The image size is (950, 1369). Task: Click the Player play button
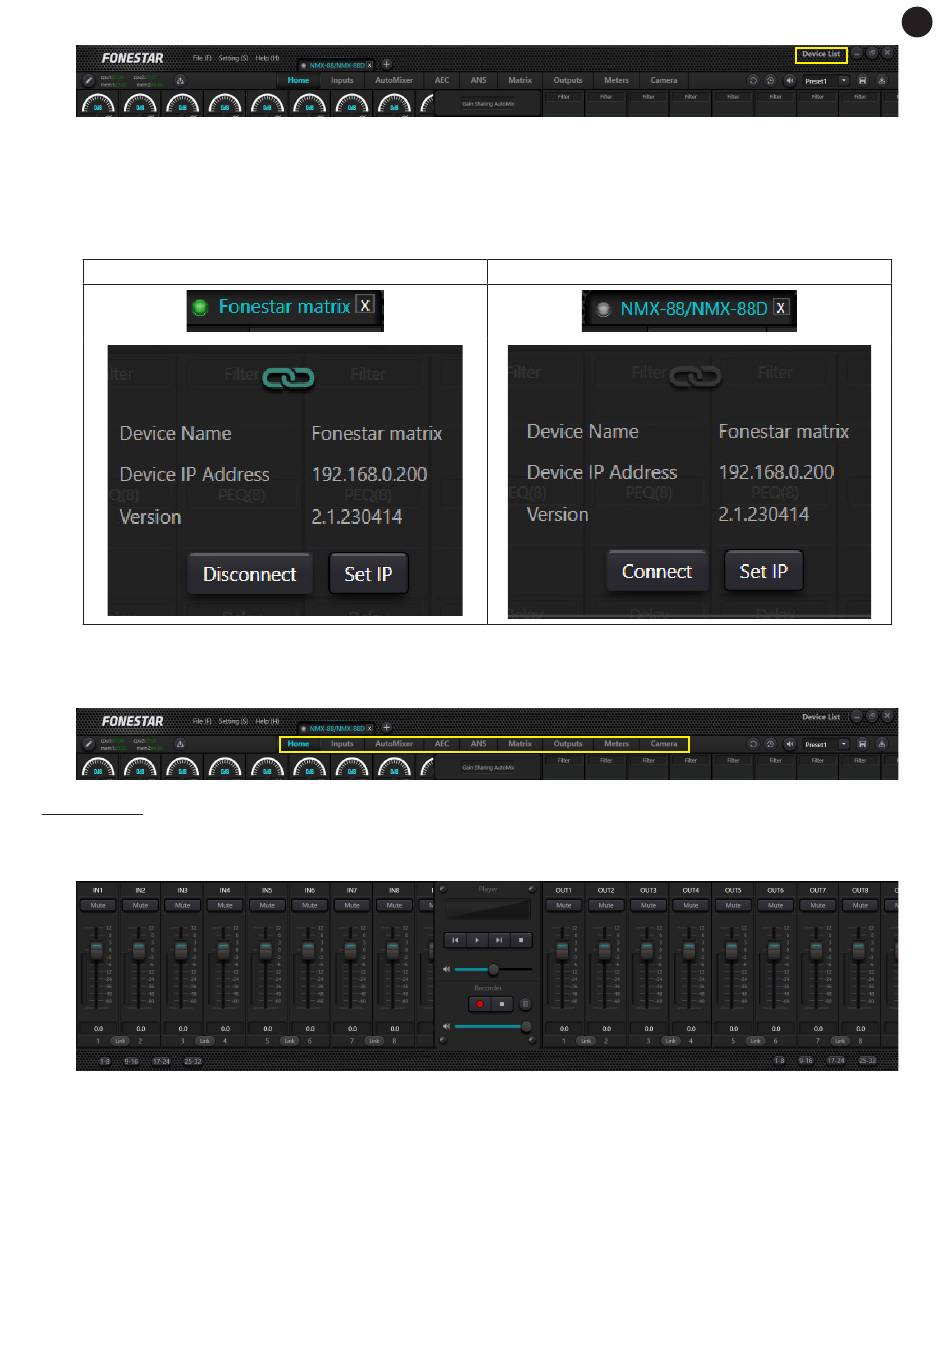click(x=477, y=940)
